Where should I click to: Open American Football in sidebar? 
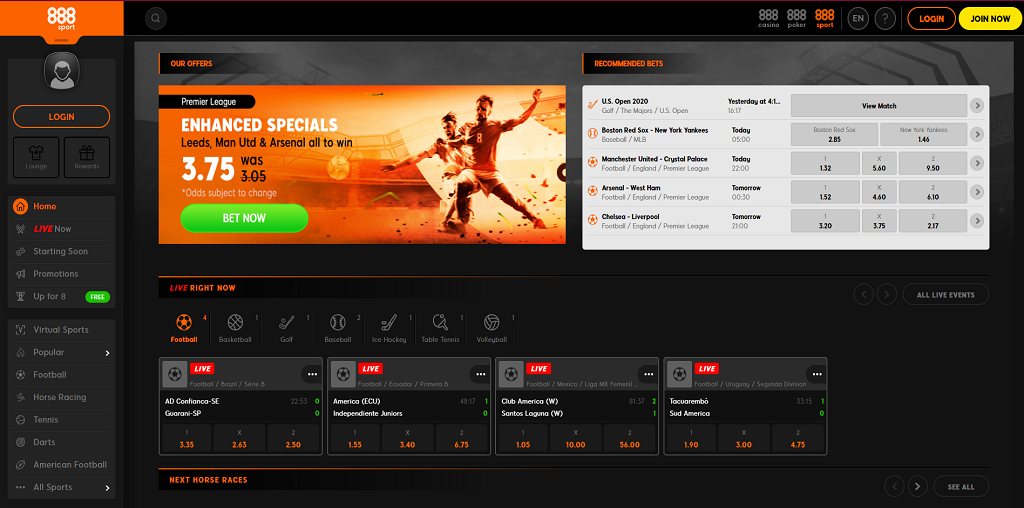(62, 465)
